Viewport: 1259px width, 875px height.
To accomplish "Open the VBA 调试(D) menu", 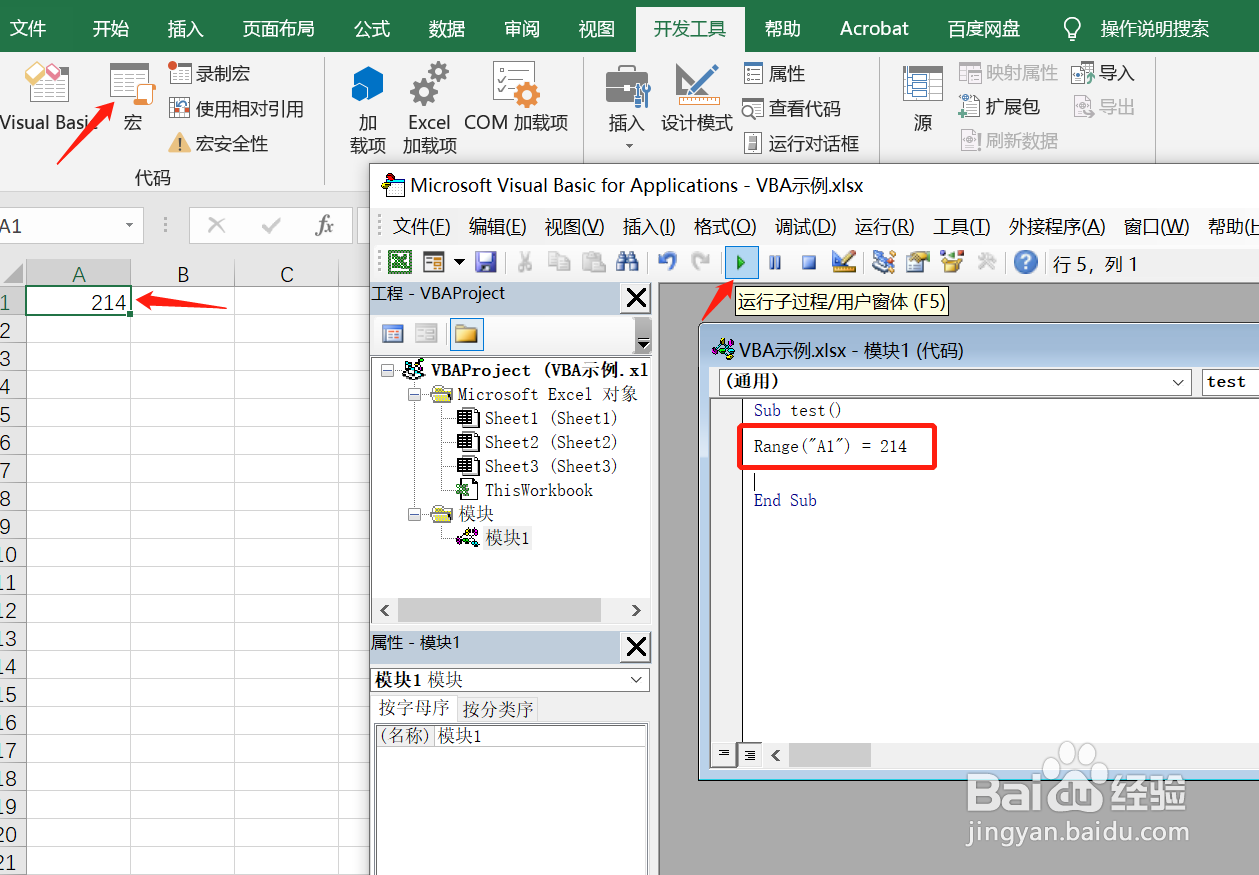I will click(806, 227).
